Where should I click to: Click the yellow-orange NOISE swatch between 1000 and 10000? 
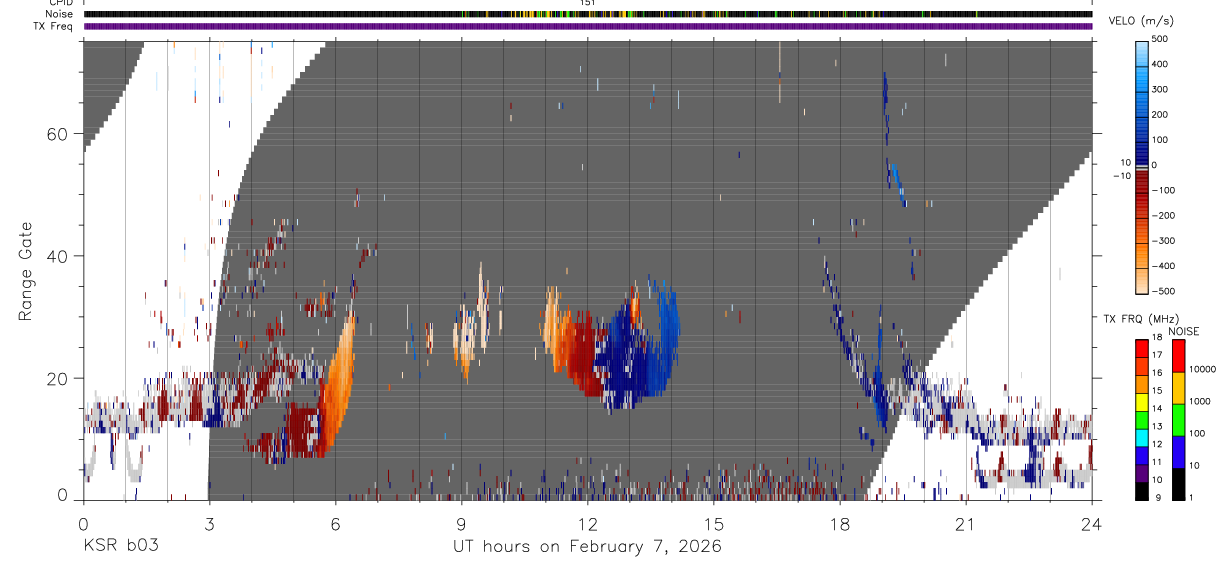tap(1178, 388)
